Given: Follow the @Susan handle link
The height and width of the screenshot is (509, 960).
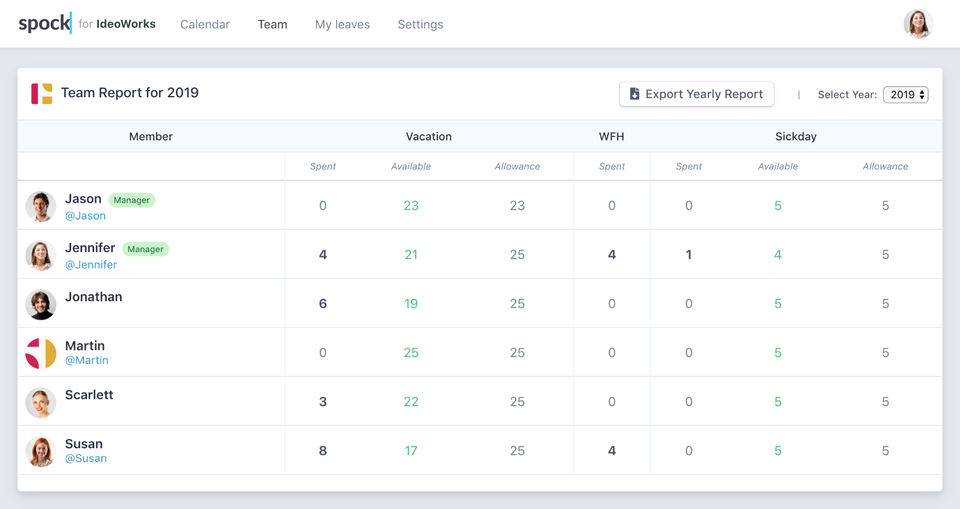Looking at the screenshot, I should 86,458.
